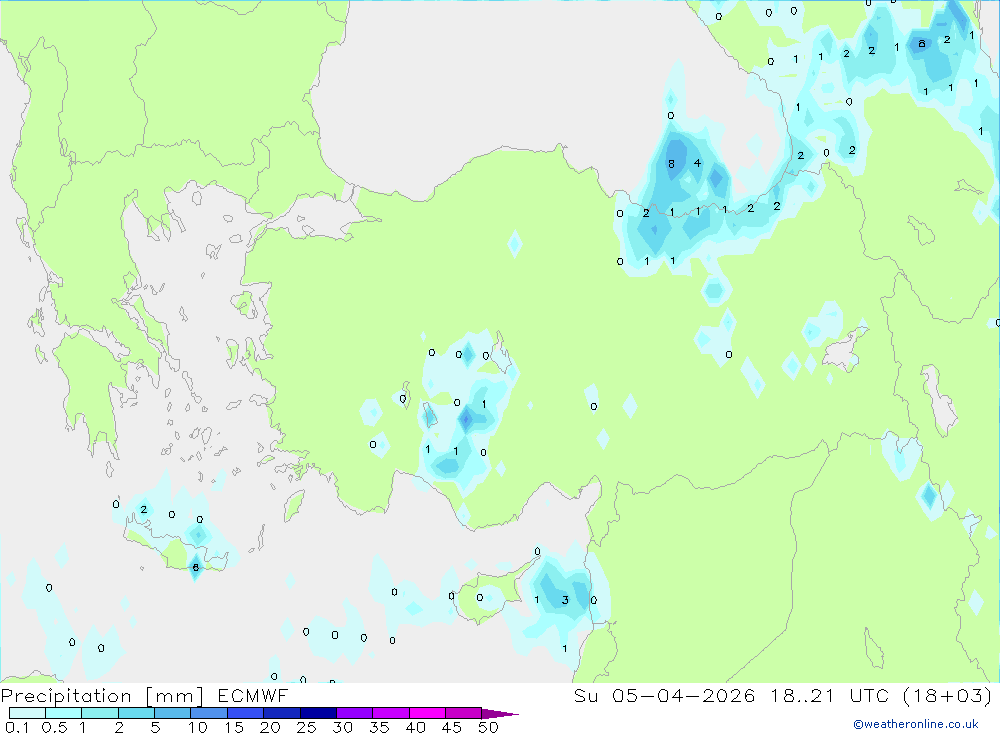Image resolution: width=1000 pixels, height=733 pixels.
Task: Click the date "05-04-2026"
Action: pos(683,695)
